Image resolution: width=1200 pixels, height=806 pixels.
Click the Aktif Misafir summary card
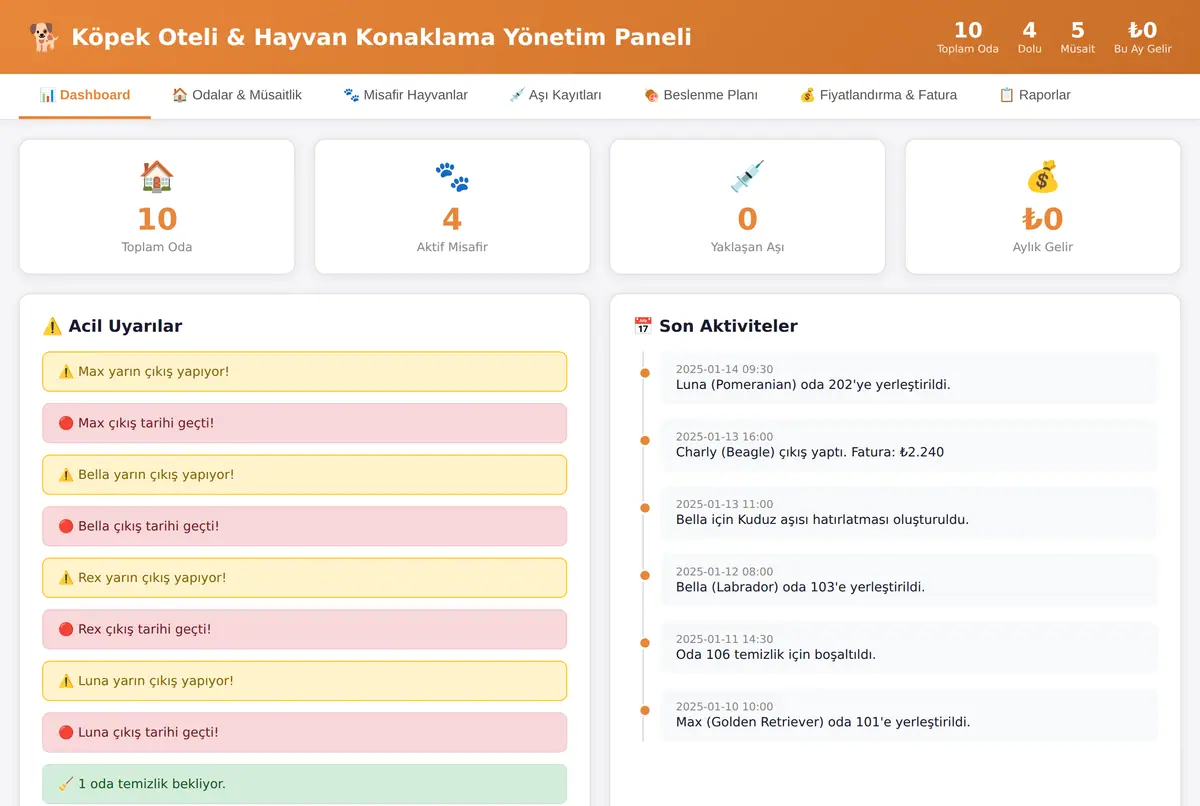click(452, 206)
